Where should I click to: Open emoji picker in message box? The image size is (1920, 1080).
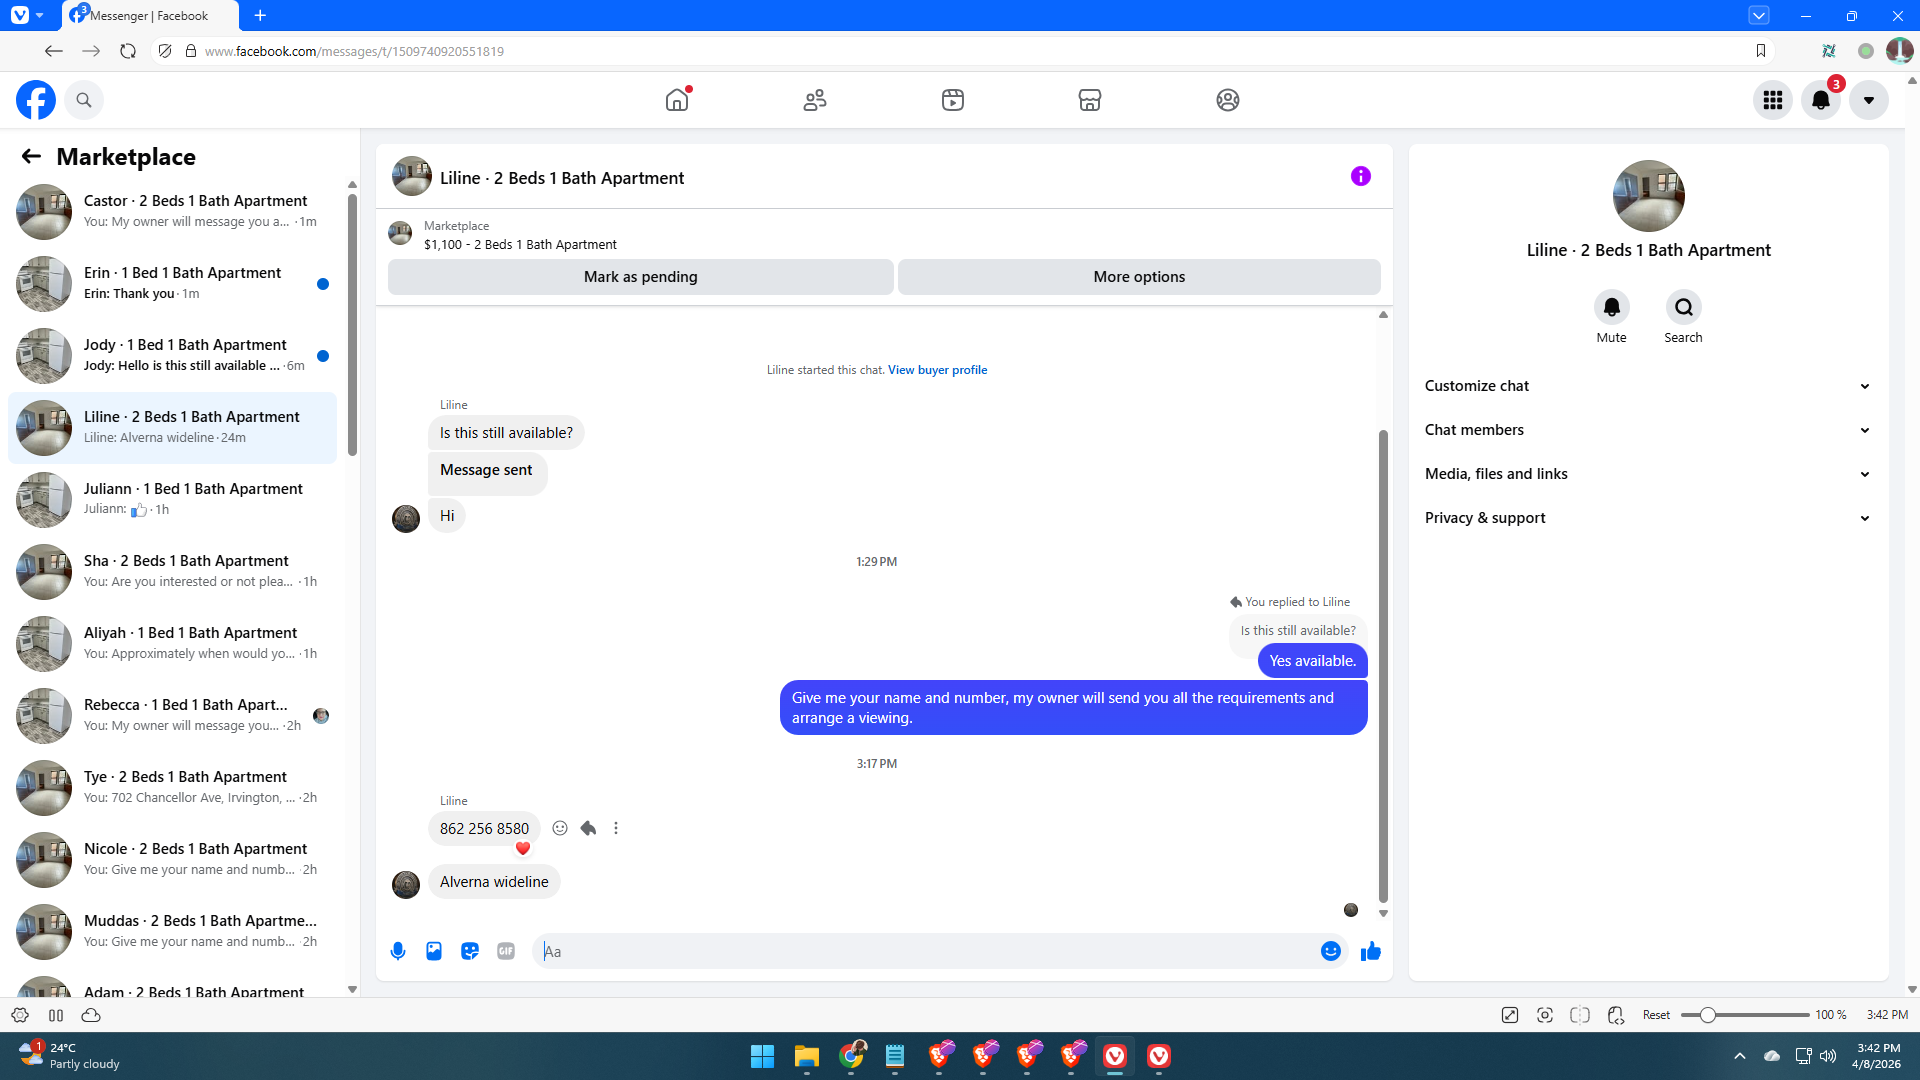(1330, 951)
